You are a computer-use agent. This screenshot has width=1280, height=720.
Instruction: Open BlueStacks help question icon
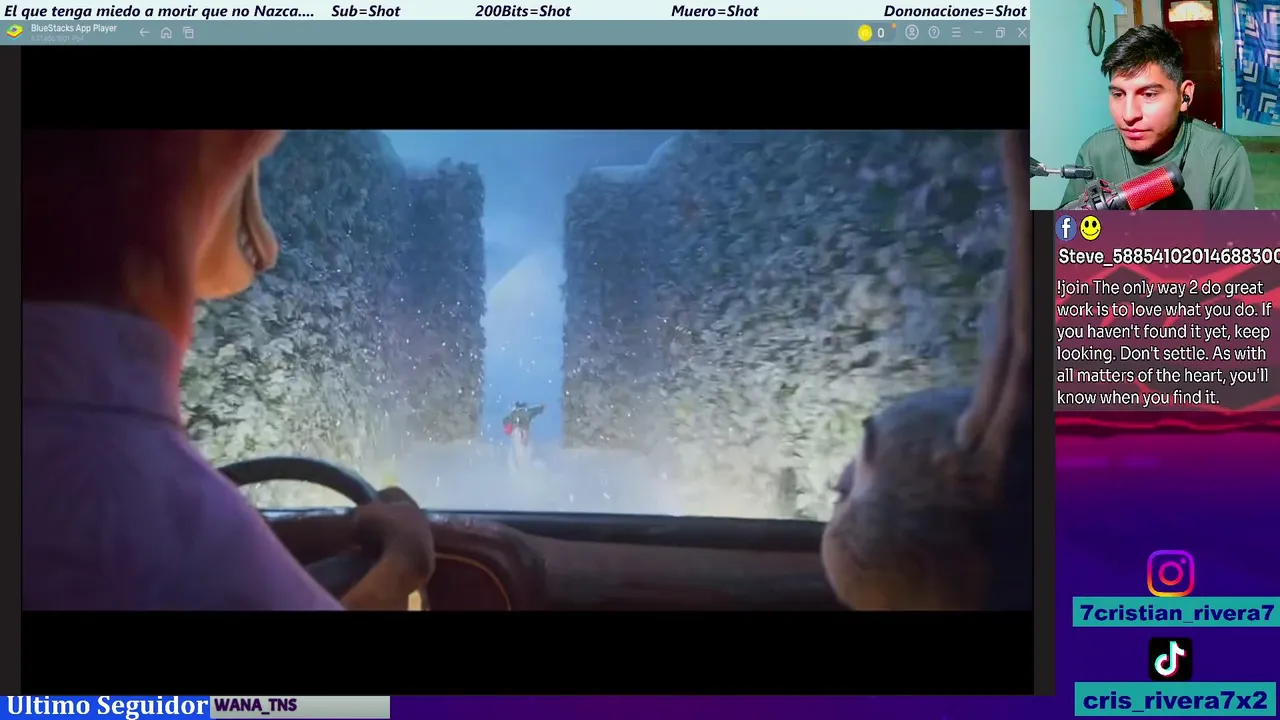pyautogui.click(x=934, y=33)
